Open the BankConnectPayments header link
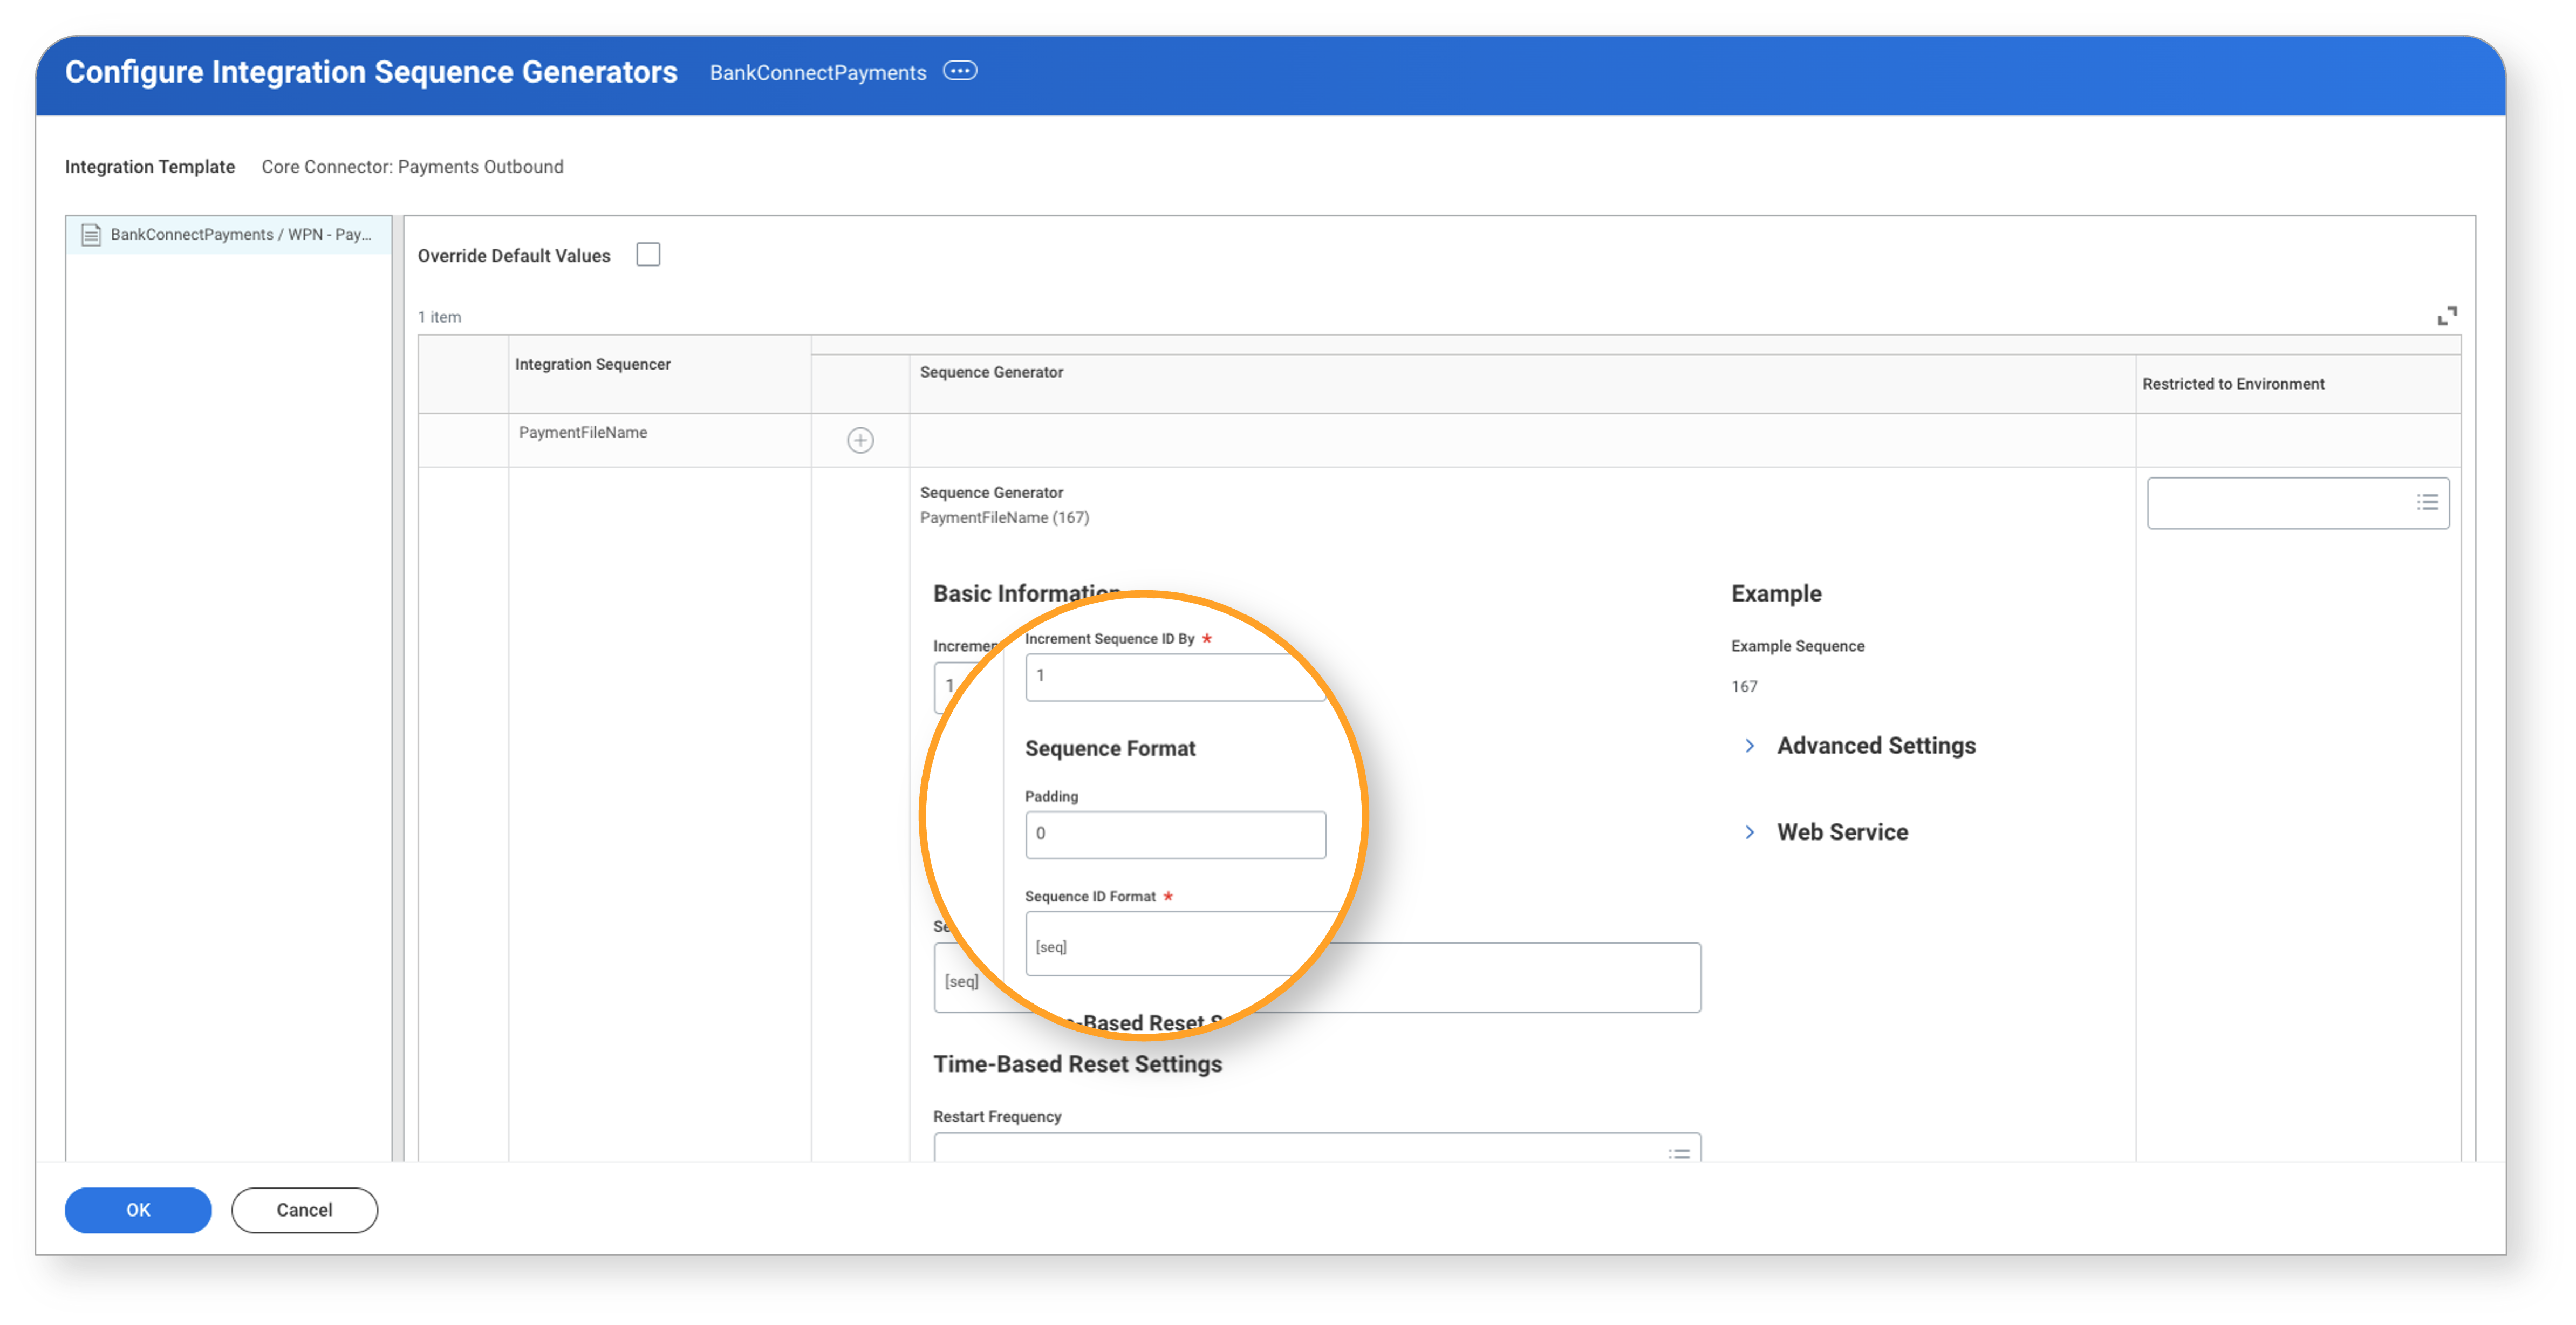 [x=817, y=72]
